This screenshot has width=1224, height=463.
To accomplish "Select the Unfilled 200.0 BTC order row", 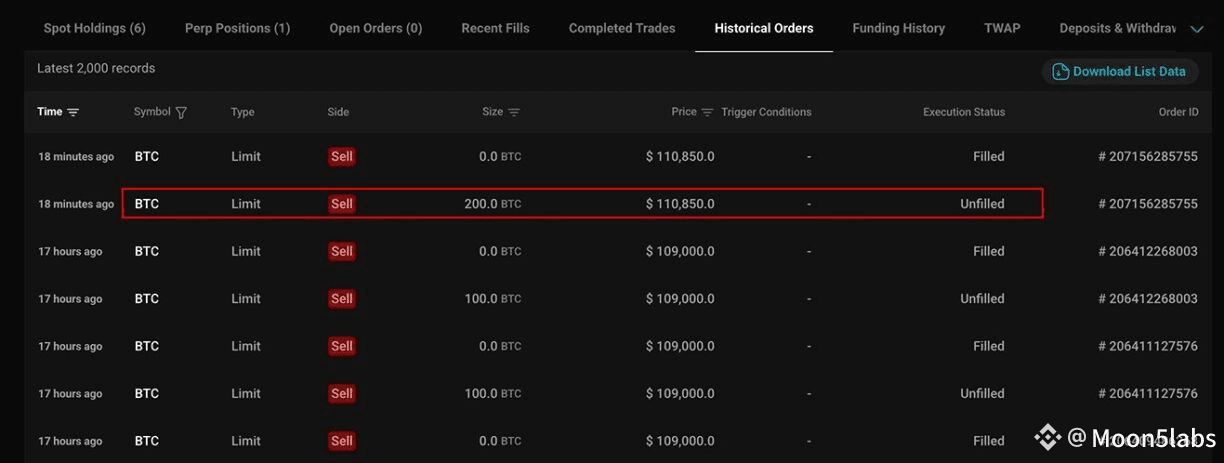I will [582, 204].
